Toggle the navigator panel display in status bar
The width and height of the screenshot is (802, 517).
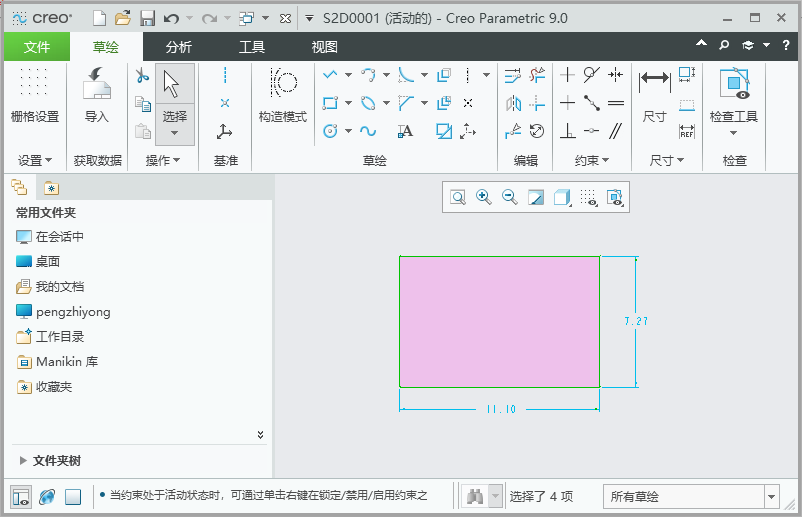pyautogui.click(x=21, y=497)
